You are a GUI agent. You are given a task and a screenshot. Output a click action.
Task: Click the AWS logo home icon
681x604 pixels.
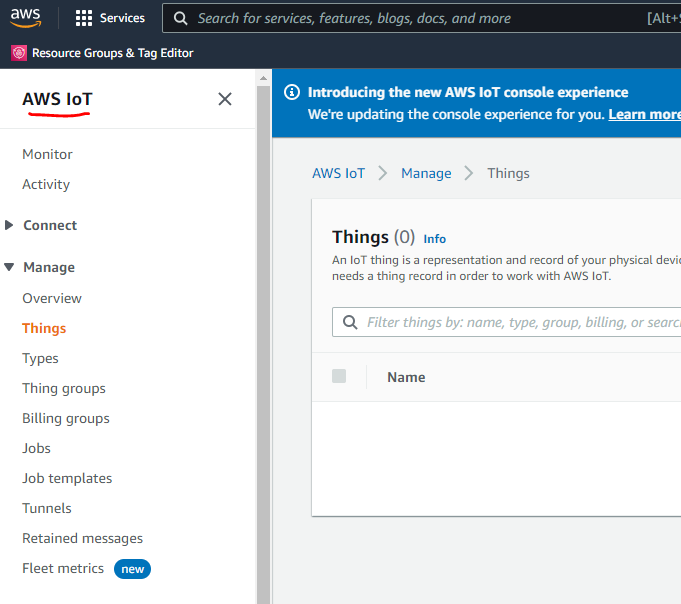26,17
